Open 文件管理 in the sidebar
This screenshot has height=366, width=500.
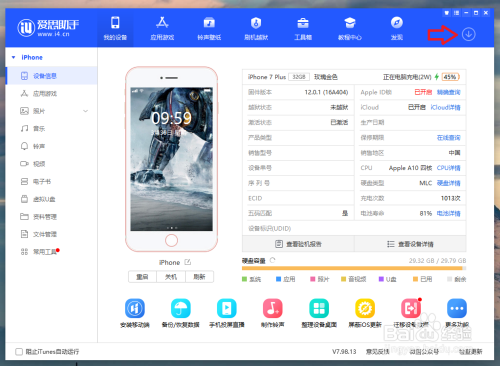(x=52, y=234)
